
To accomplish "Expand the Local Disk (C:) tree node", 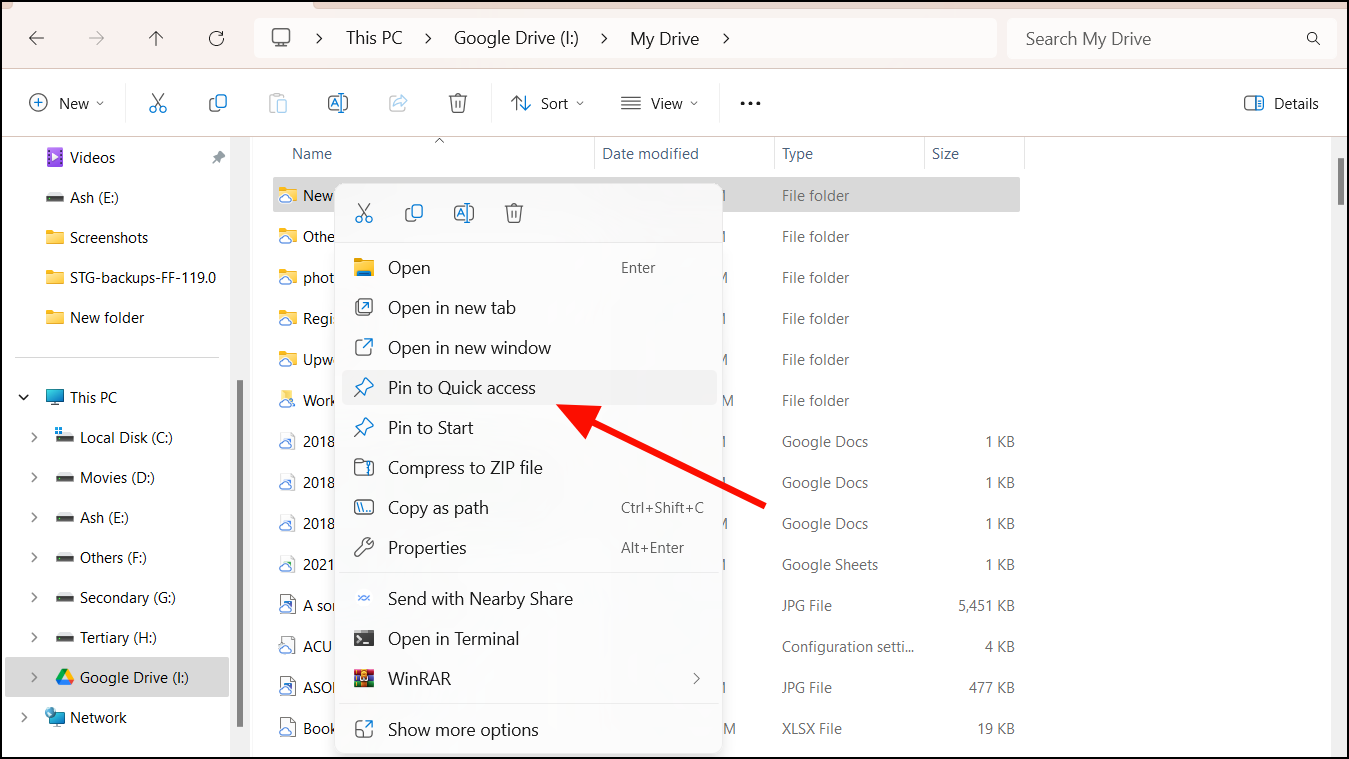I will coord(34,438).
